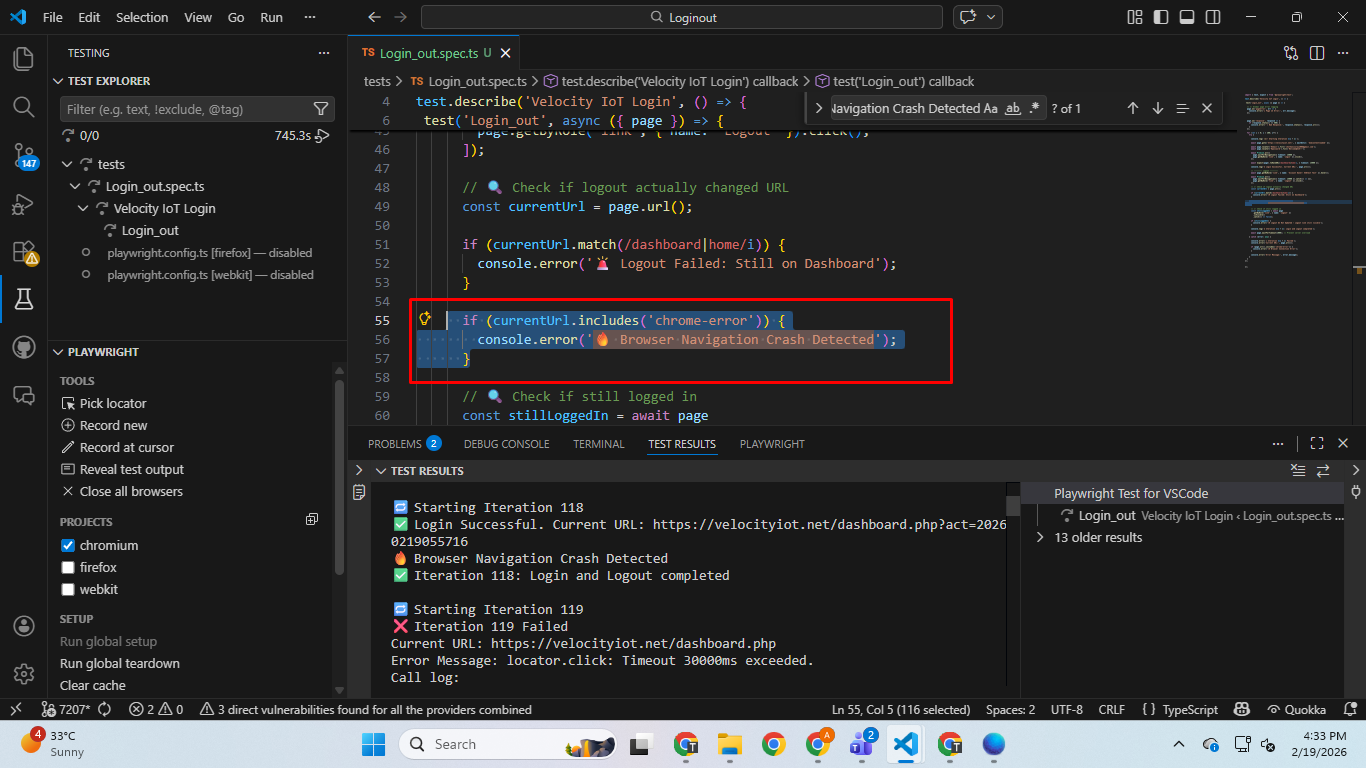Expand the 13 older results entry
The width and height of the screenshot is (1366, 768).
click(1040, 537)
